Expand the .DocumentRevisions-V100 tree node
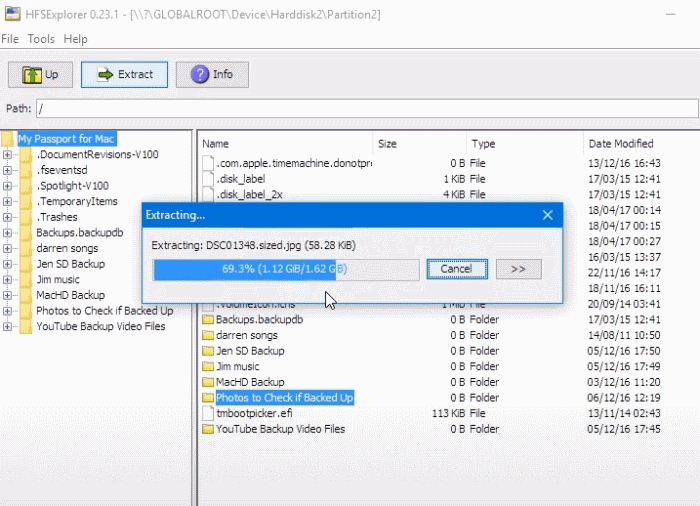This screenshot has height=506, width=700. (x=7, y=155)
